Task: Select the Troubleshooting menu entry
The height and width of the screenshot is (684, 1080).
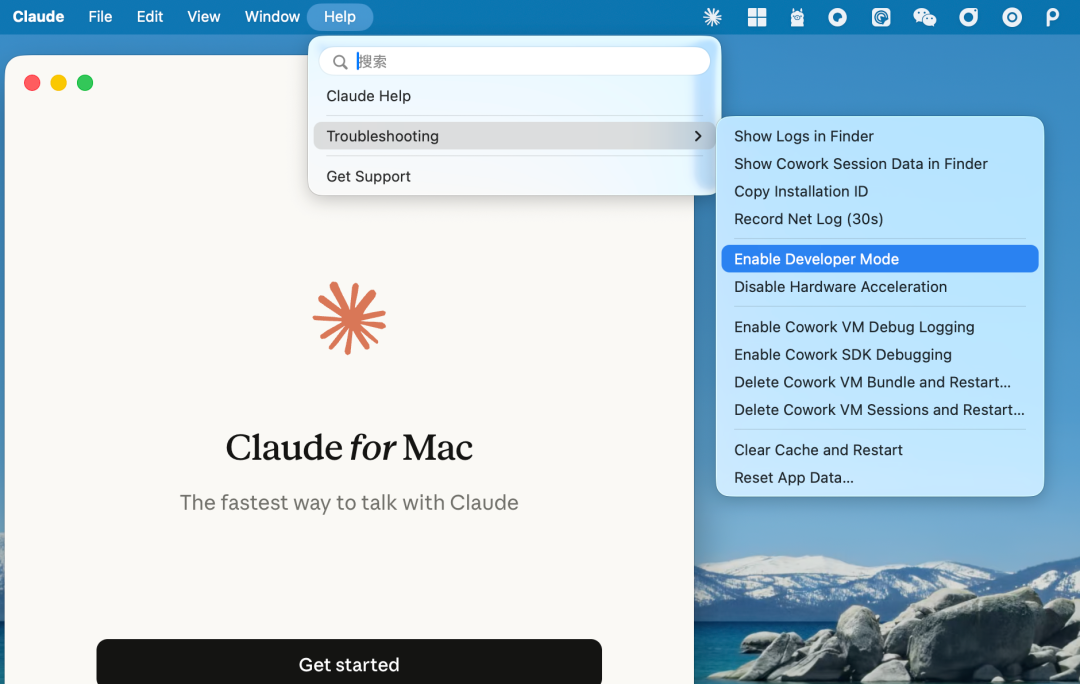Action: point(515,136)
